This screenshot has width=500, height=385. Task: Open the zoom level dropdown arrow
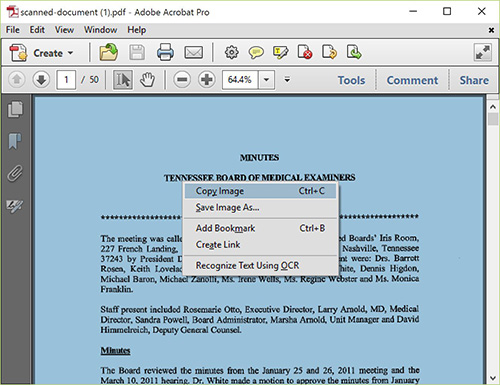click(266, 80)
